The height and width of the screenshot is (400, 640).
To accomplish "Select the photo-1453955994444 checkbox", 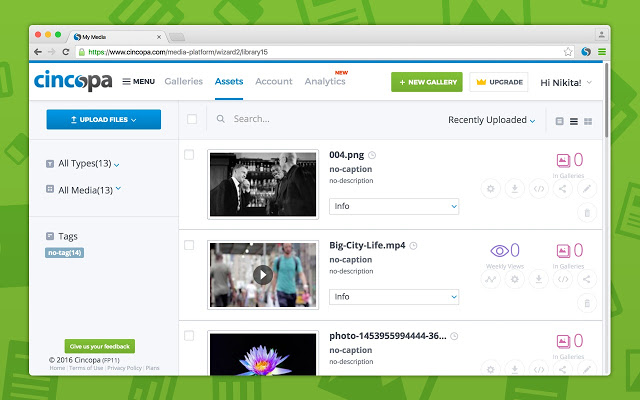I will pos(189,336).
